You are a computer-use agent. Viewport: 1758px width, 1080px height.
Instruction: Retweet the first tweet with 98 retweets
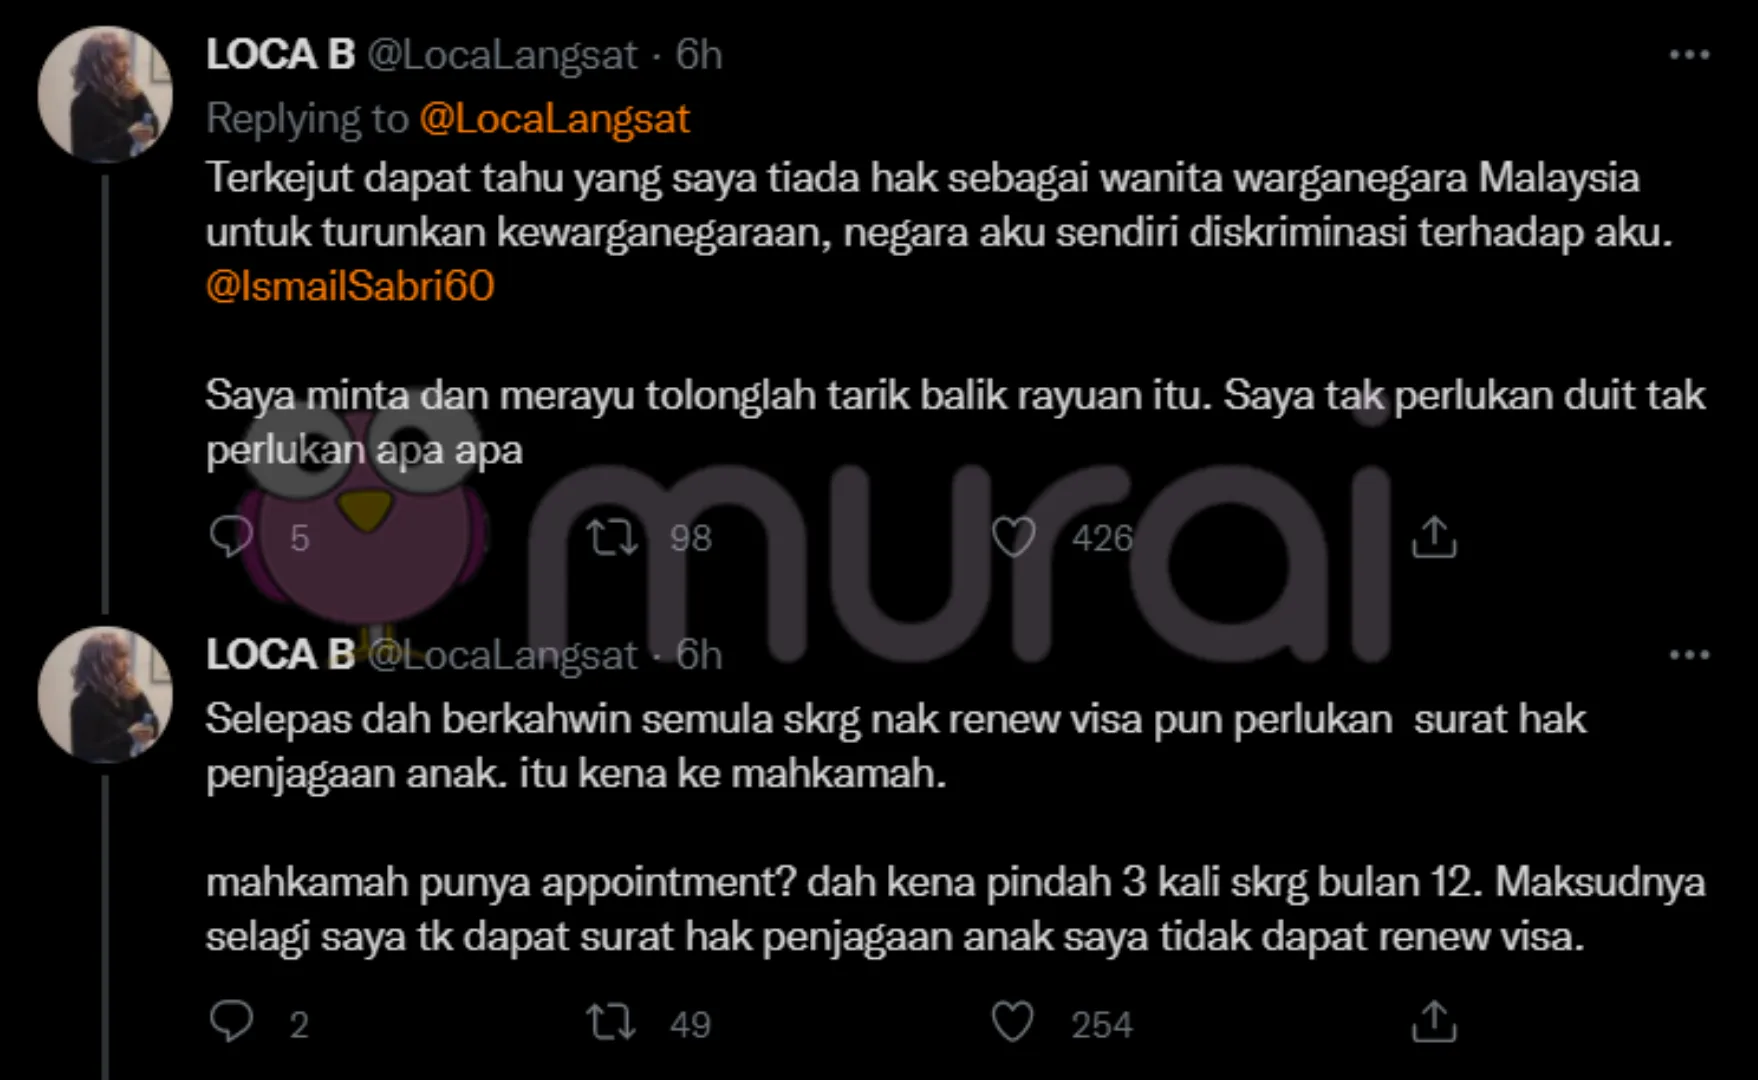(x=611, y=537)
